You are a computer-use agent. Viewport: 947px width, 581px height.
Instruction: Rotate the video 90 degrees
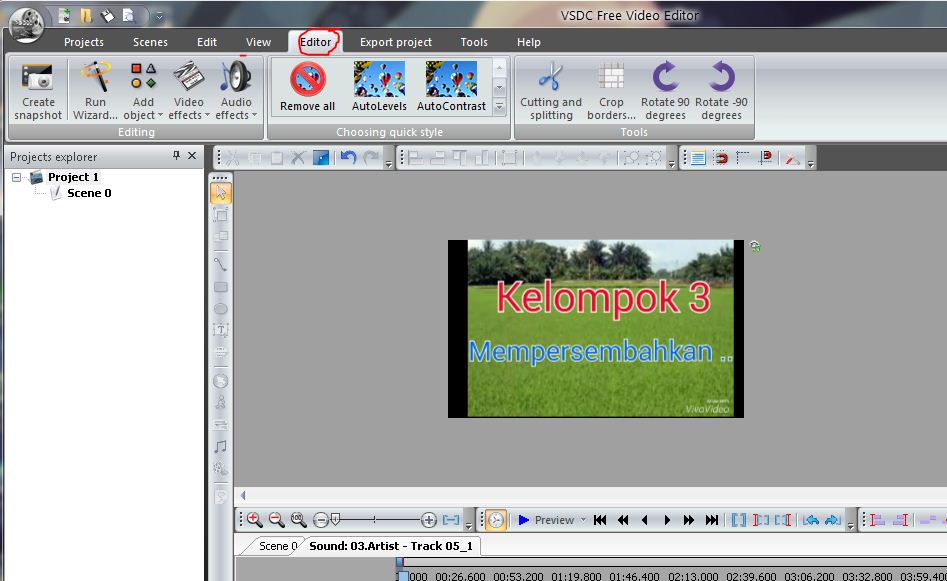pyautogui.click(x=664, y=90)
